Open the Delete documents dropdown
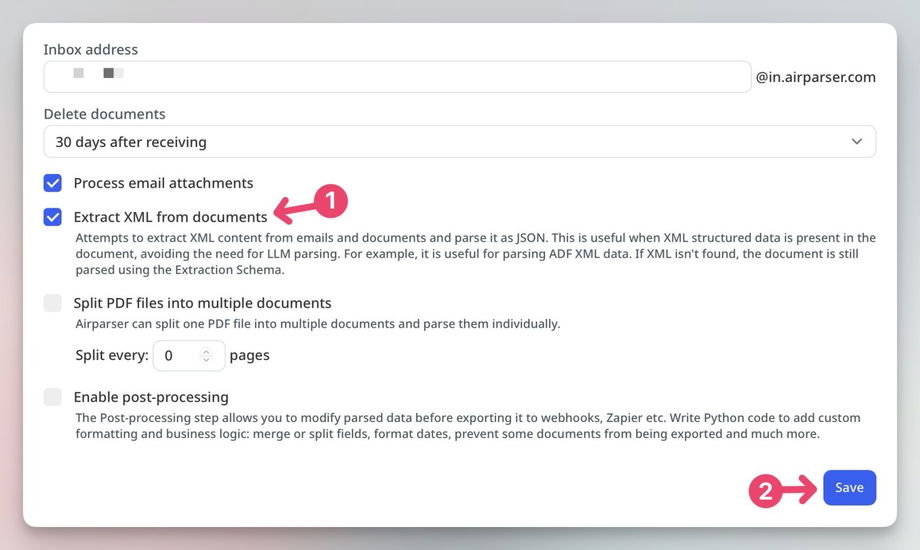Screen dimensions: 920x550 coord(459,142)
